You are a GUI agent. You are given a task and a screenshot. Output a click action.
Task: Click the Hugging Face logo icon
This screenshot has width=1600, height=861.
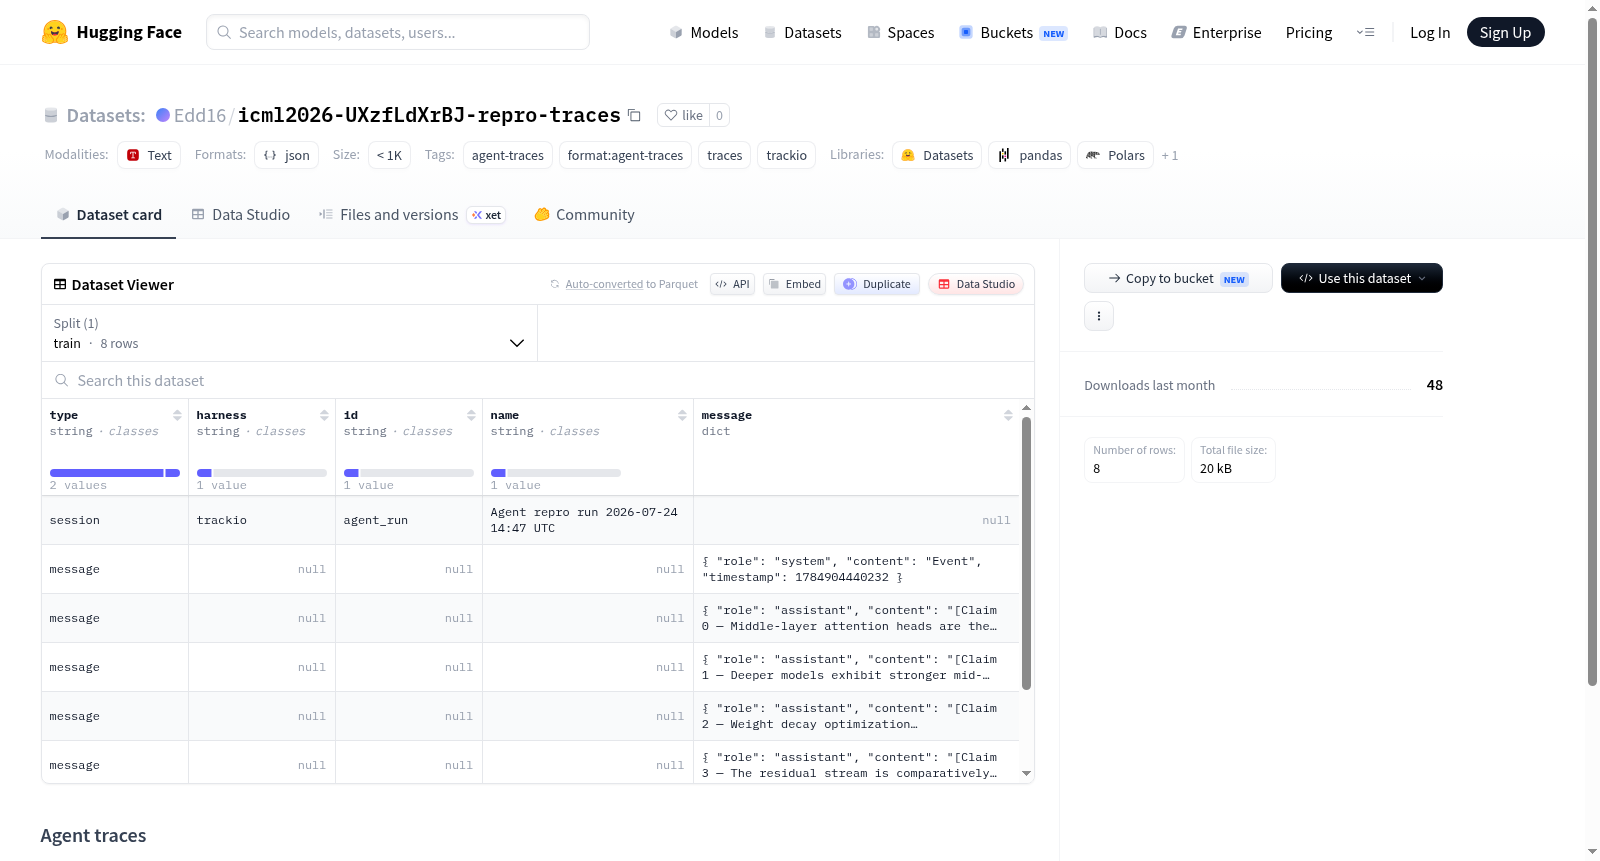(55, 32)
